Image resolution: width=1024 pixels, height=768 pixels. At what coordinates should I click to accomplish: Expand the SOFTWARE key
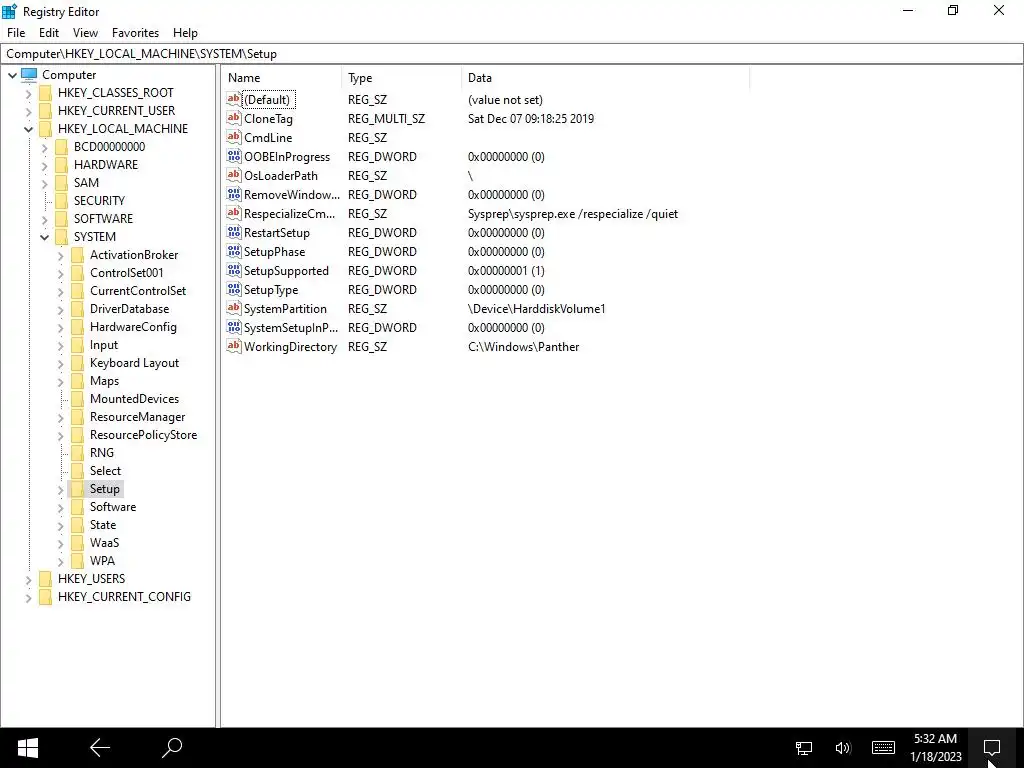[x=44, y=219]
